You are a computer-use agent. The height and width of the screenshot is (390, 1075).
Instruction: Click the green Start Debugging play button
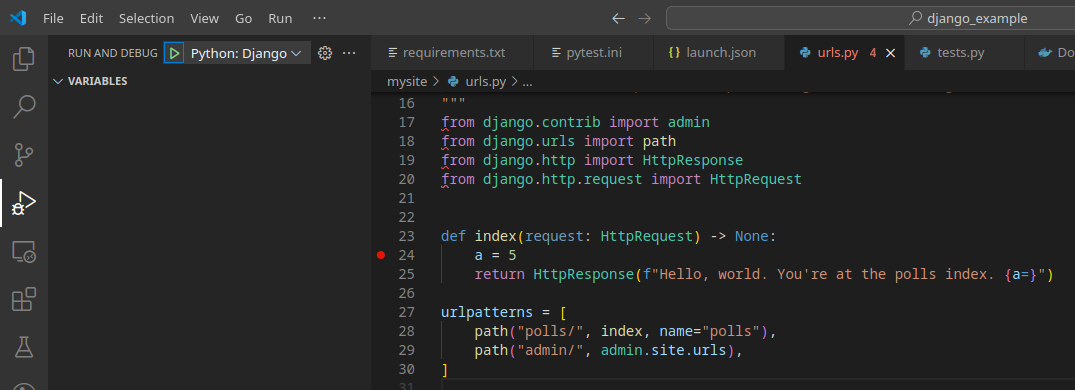[x=174, y=53]
